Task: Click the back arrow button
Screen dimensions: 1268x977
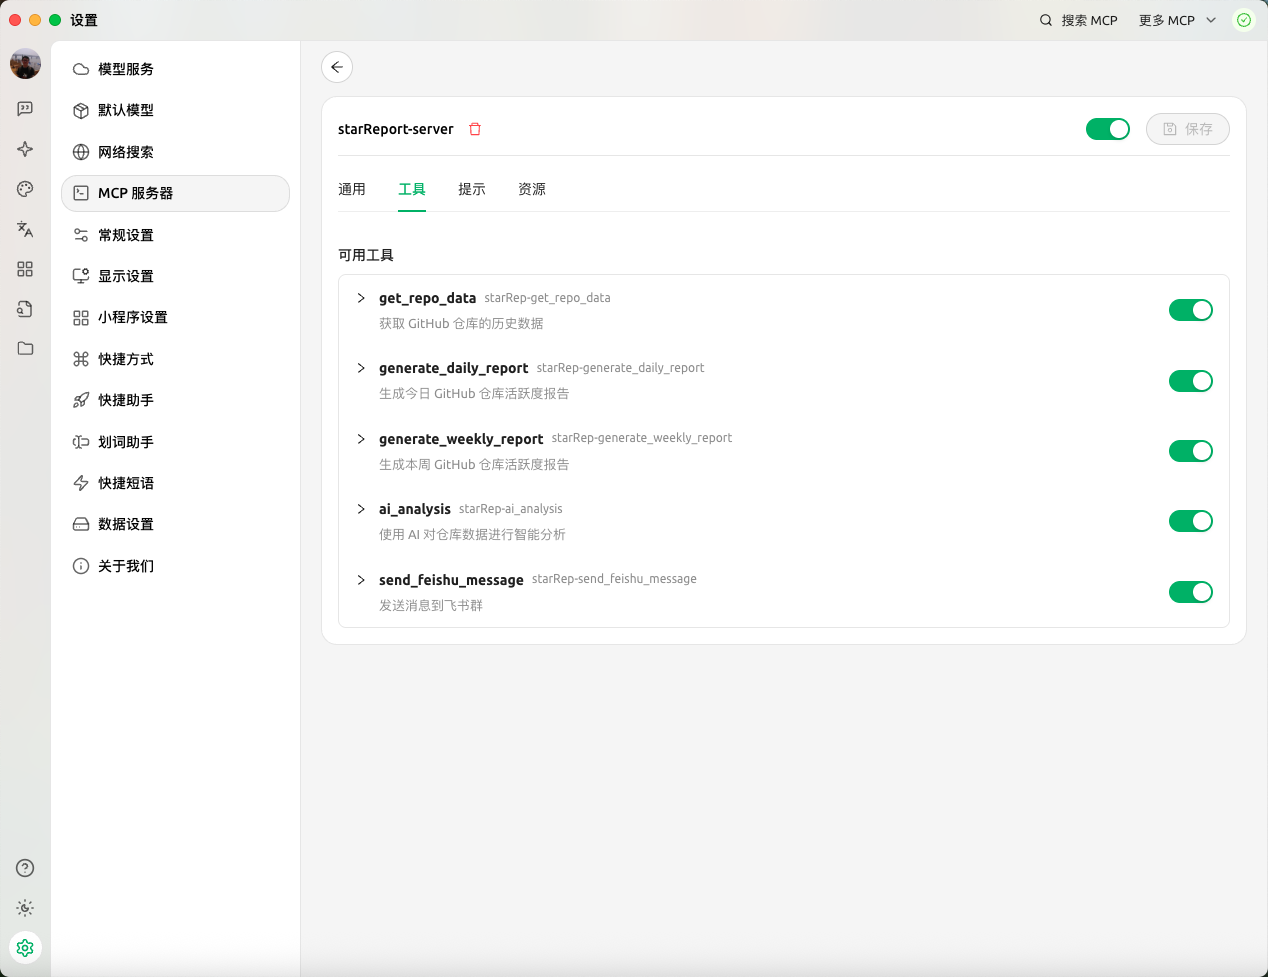Action: click(337, 67)
